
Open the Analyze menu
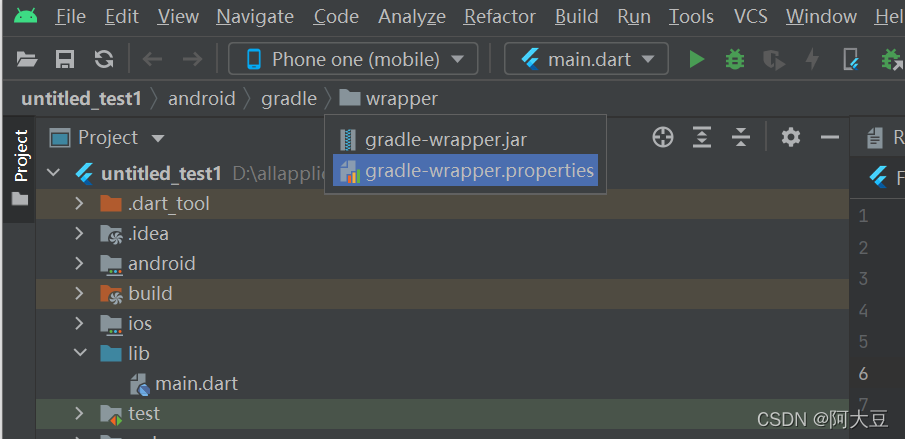pyautogui.click(x=412, y=17)
